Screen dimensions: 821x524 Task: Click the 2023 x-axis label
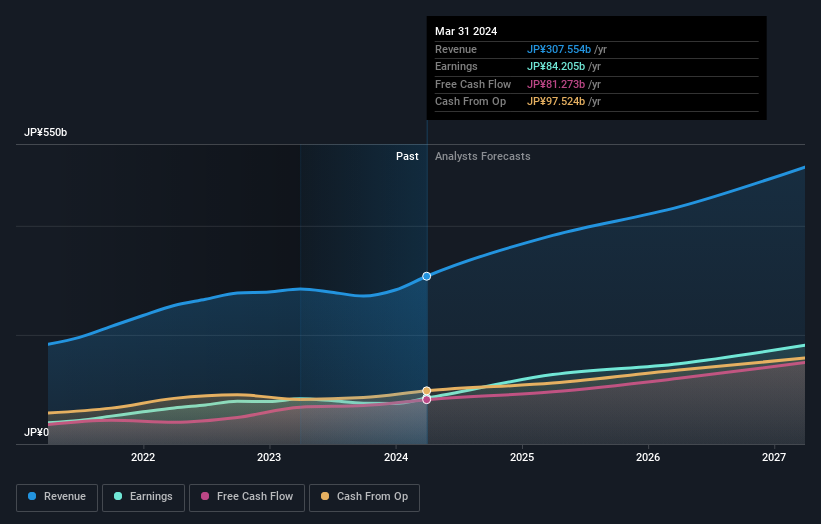pyautogui.click(x=269, y=458)
